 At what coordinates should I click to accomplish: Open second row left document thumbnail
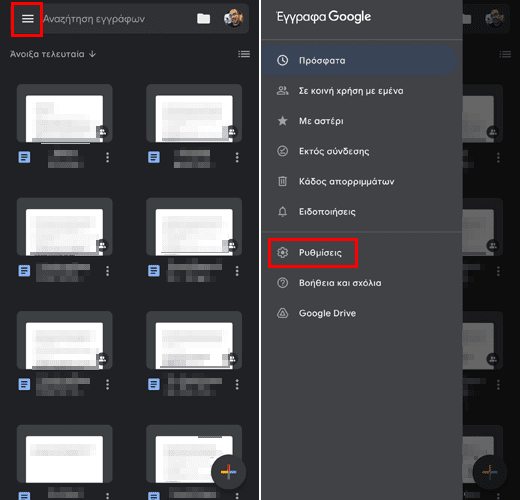65,227
